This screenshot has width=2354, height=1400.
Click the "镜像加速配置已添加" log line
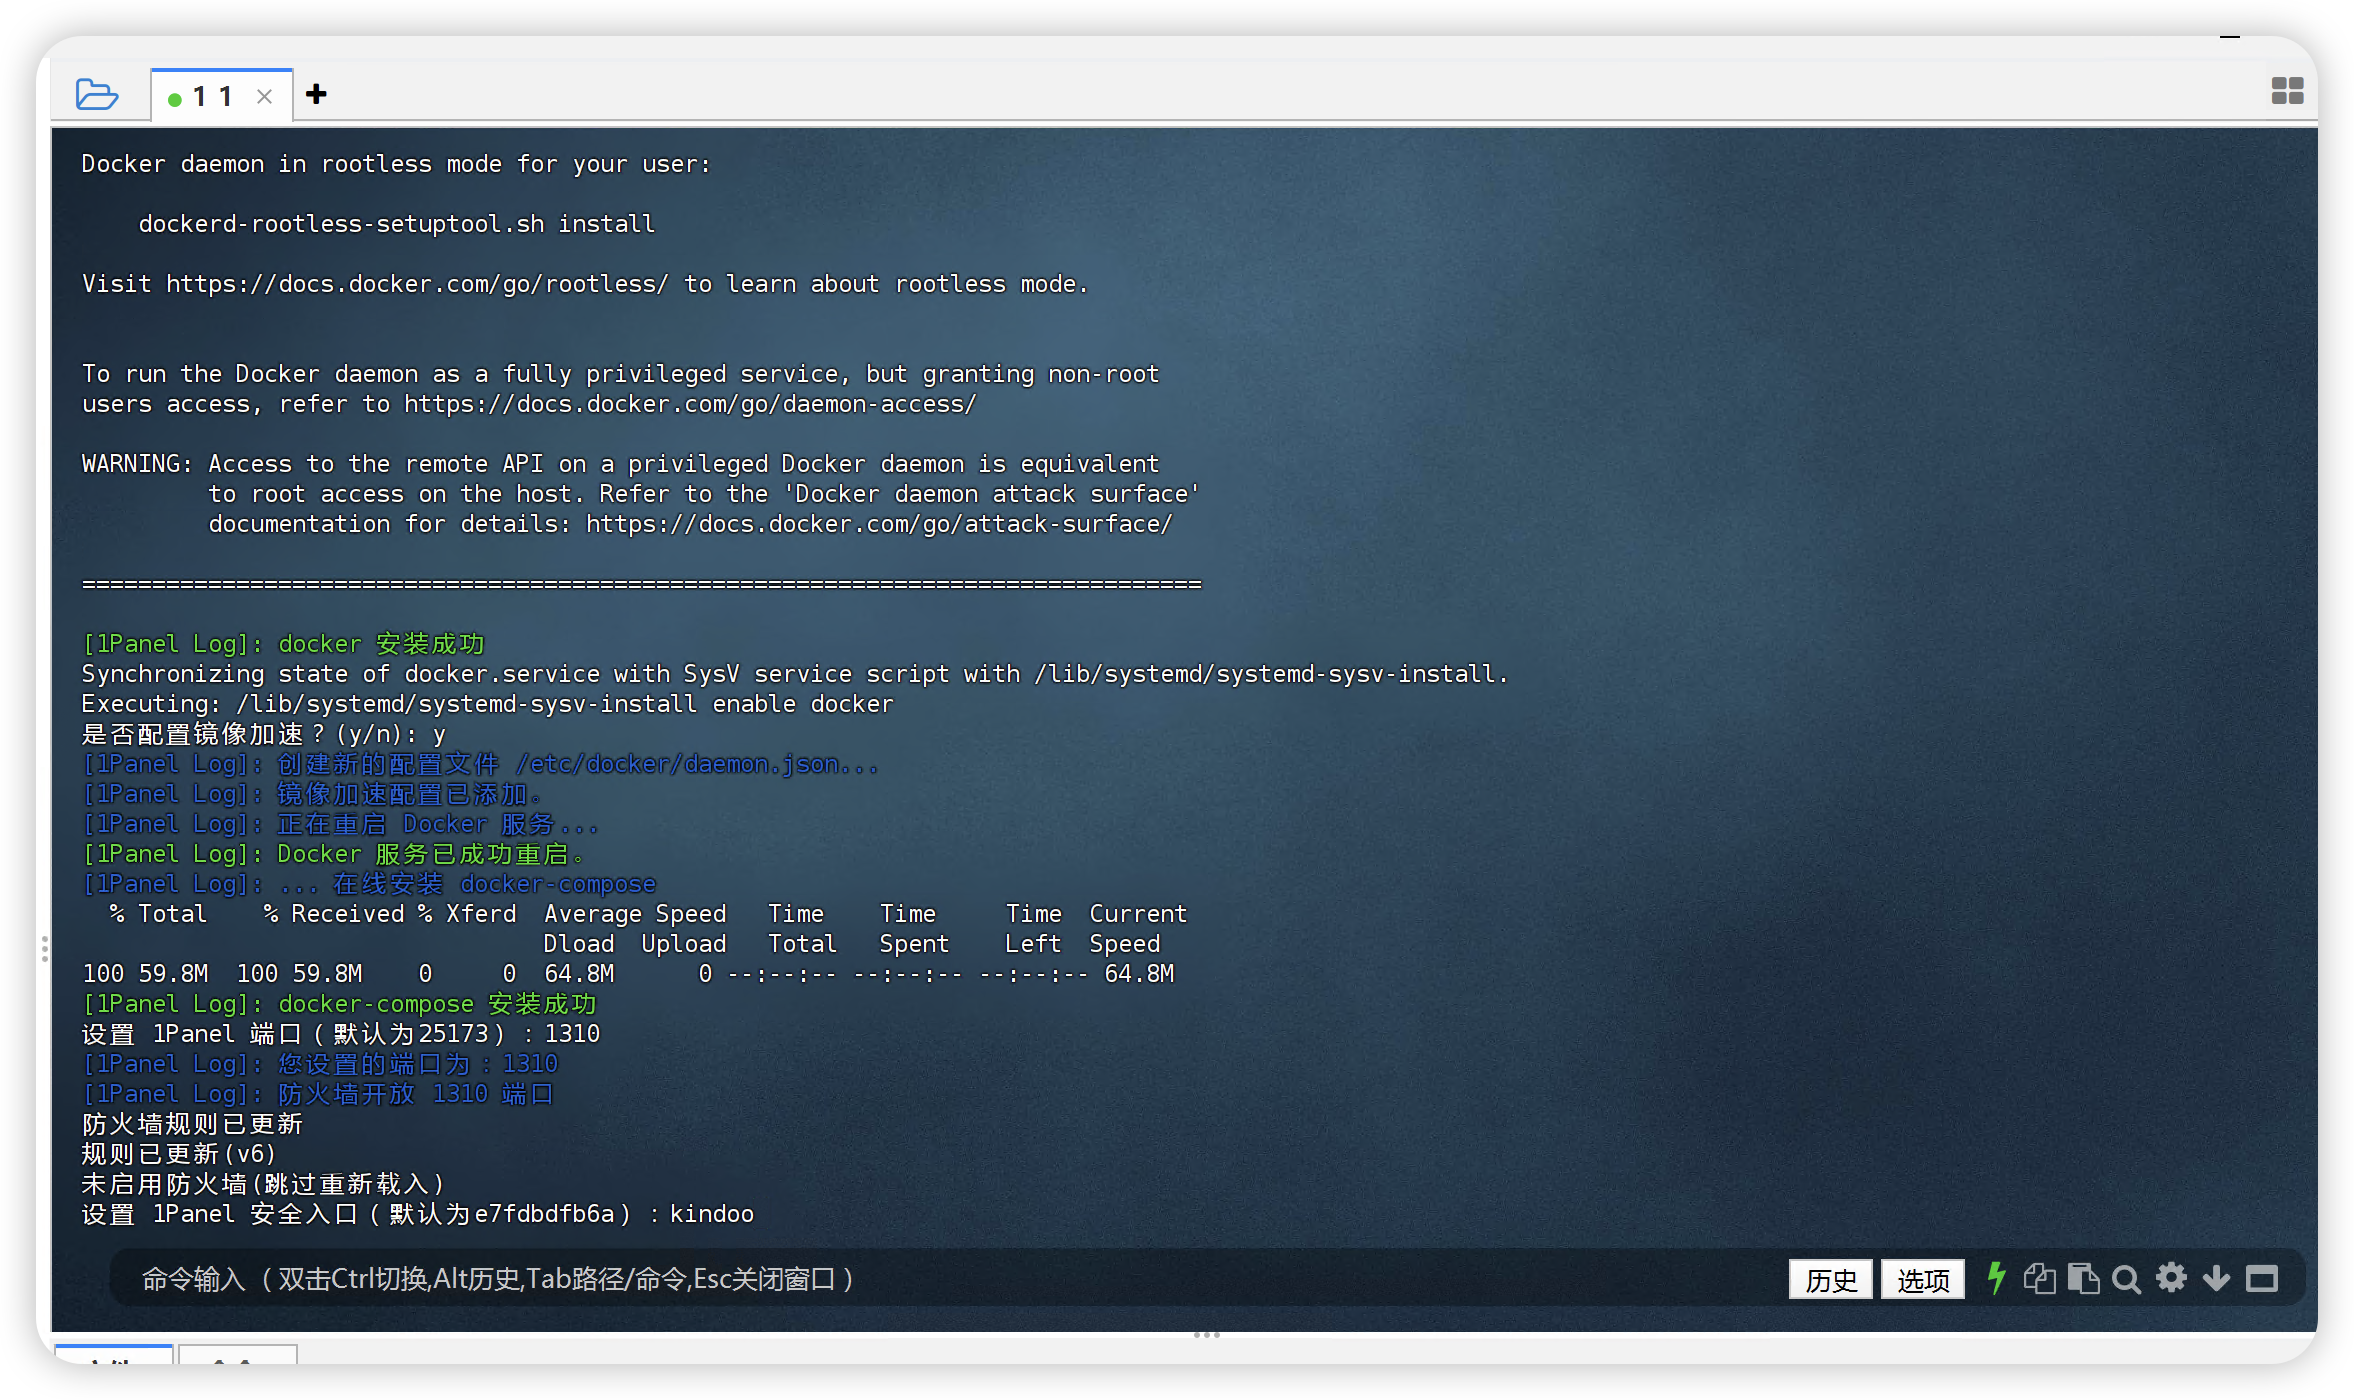pyautogui.click(x=311, y=794)
